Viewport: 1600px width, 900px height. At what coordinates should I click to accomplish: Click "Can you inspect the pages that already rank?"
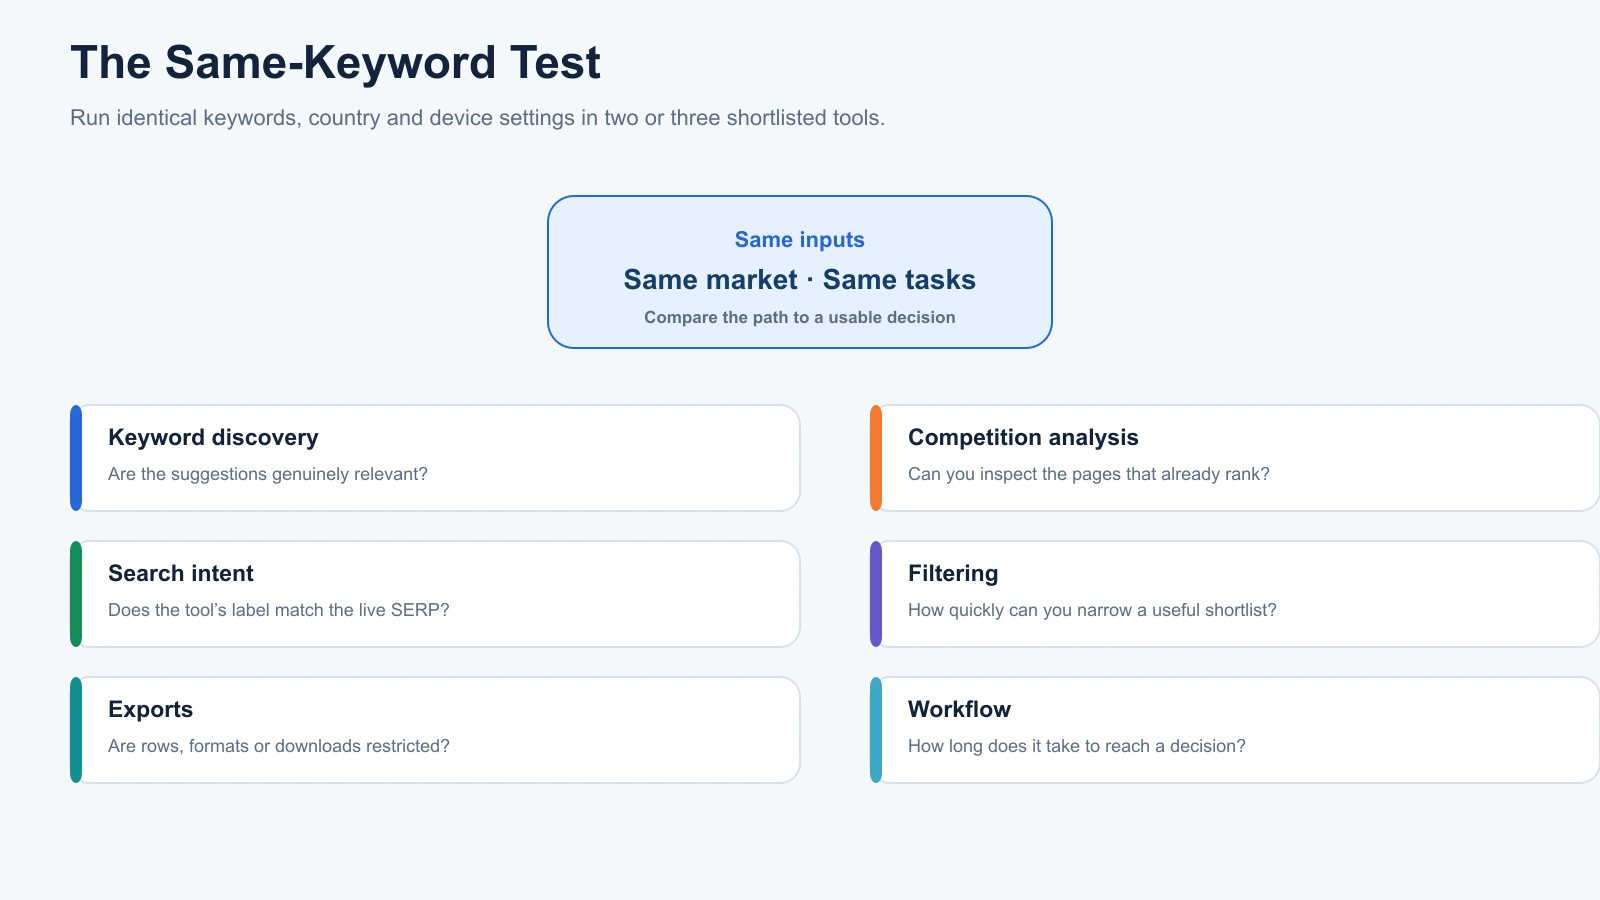coord(1089,474)
